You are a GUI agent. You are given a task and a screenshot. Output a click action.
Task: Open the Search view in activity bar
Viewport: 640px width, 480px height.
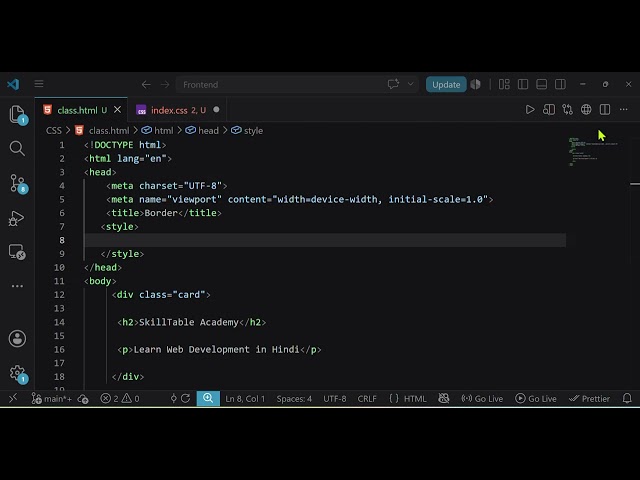pyautogui.click(x=17, y=149)
